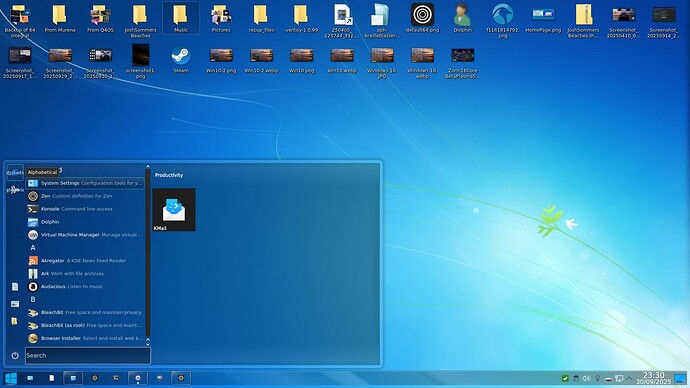
Task: Open Akregator news feed reader entry
Action: tap(85, 260)
